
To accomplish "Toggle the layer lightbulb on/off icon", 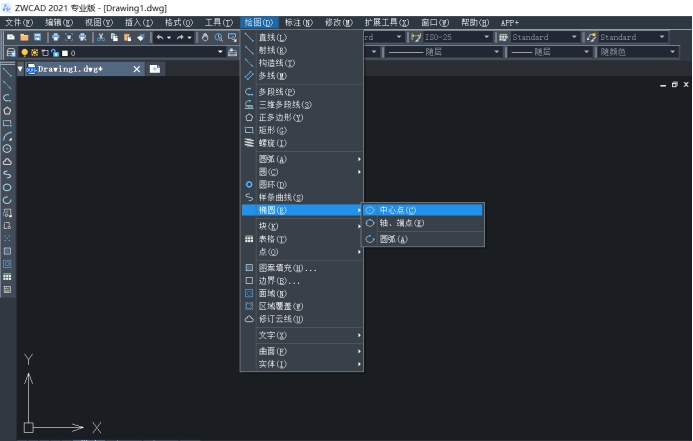I will 24,52.
